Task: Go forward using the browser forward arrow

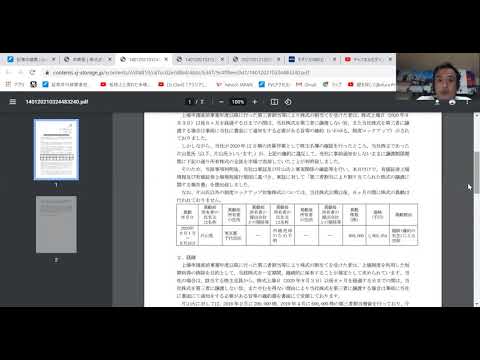Action: coord(20,72)
